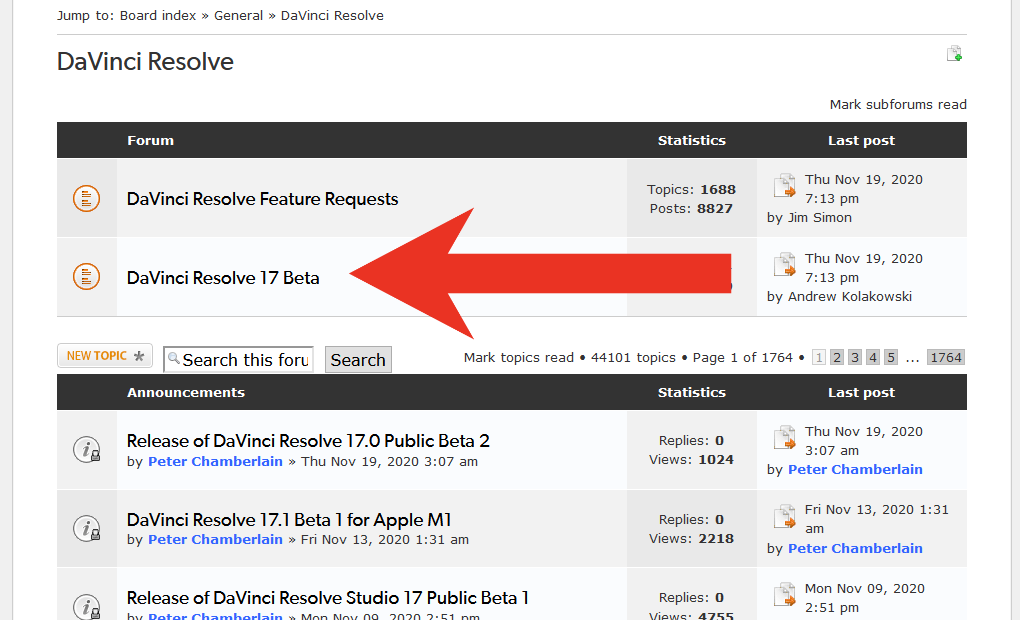Click Topics: 1688 statistic
1020x620 pixels.
(x=691, y=190)
